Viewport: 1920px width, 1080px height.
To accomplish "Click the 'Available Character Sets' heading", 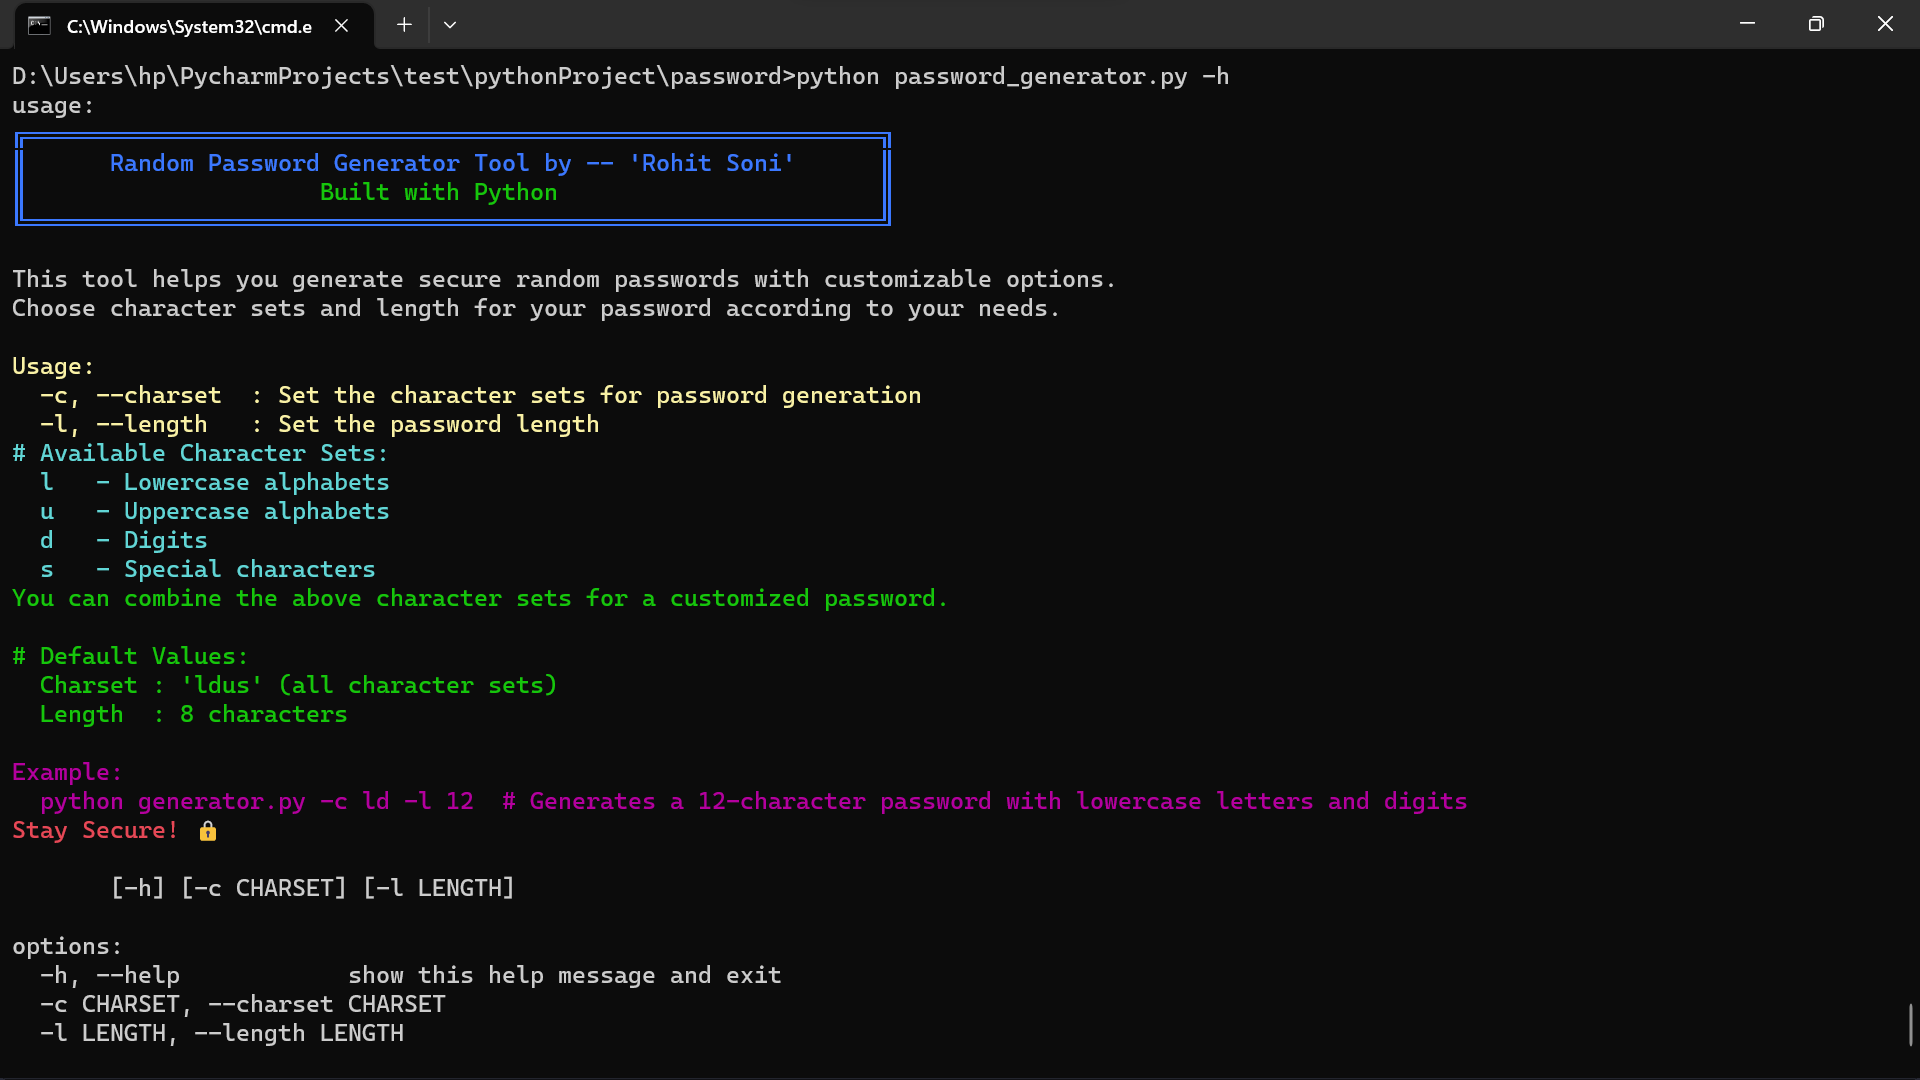I will coord(199,452).
